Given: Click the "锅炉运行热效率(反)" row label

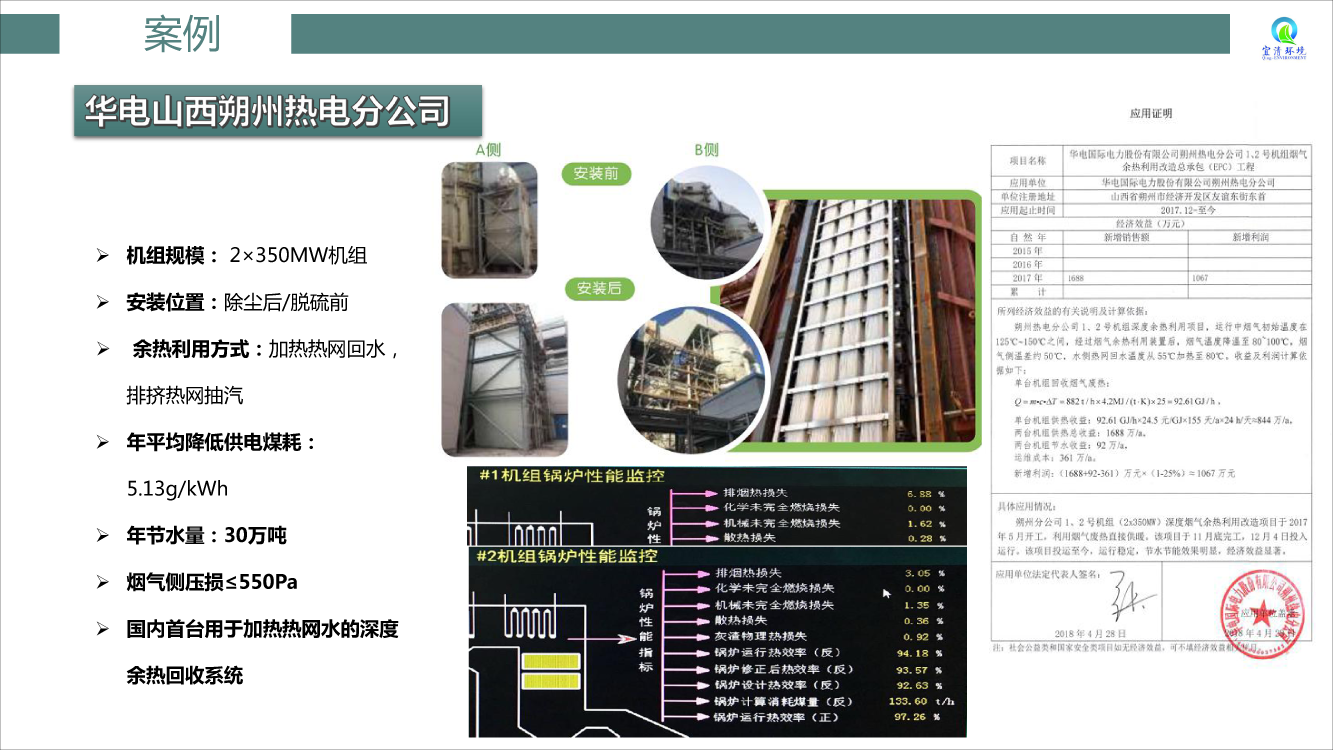Looking at the screenshot, I should (779, 653).
